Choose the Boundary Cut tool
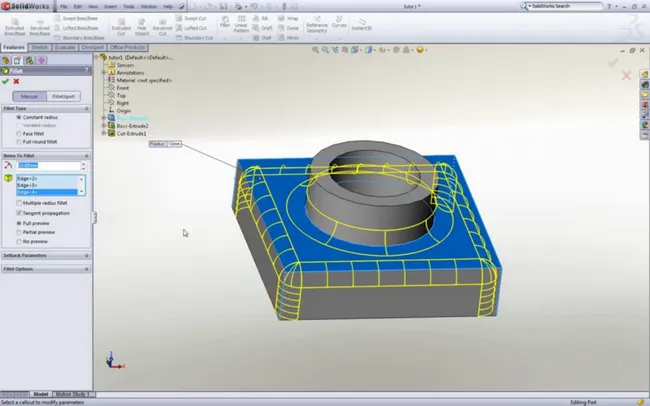Screen dimensions: 650x406 [x=194, y=37]
